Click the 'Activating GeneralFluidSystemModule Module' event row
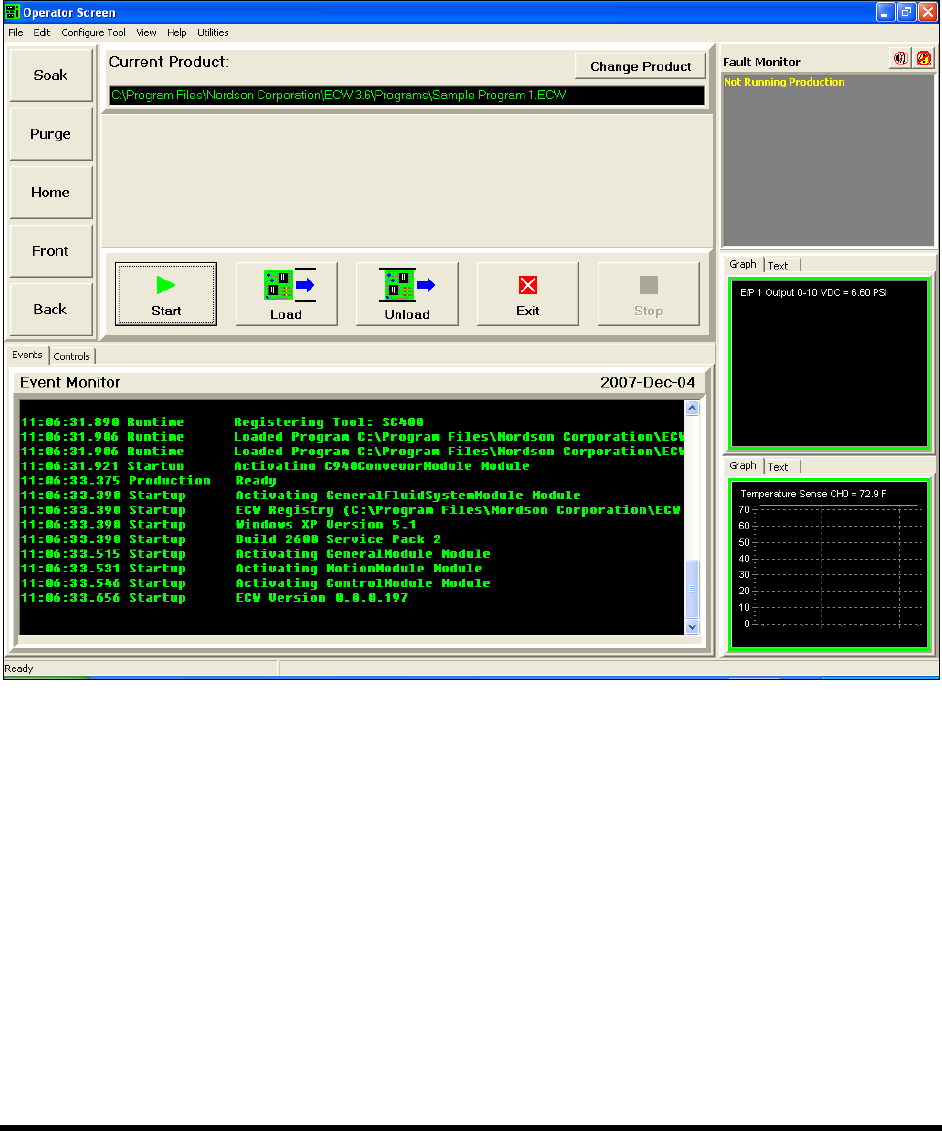Screen dimensions: 942x1131 tap(352, 495)
